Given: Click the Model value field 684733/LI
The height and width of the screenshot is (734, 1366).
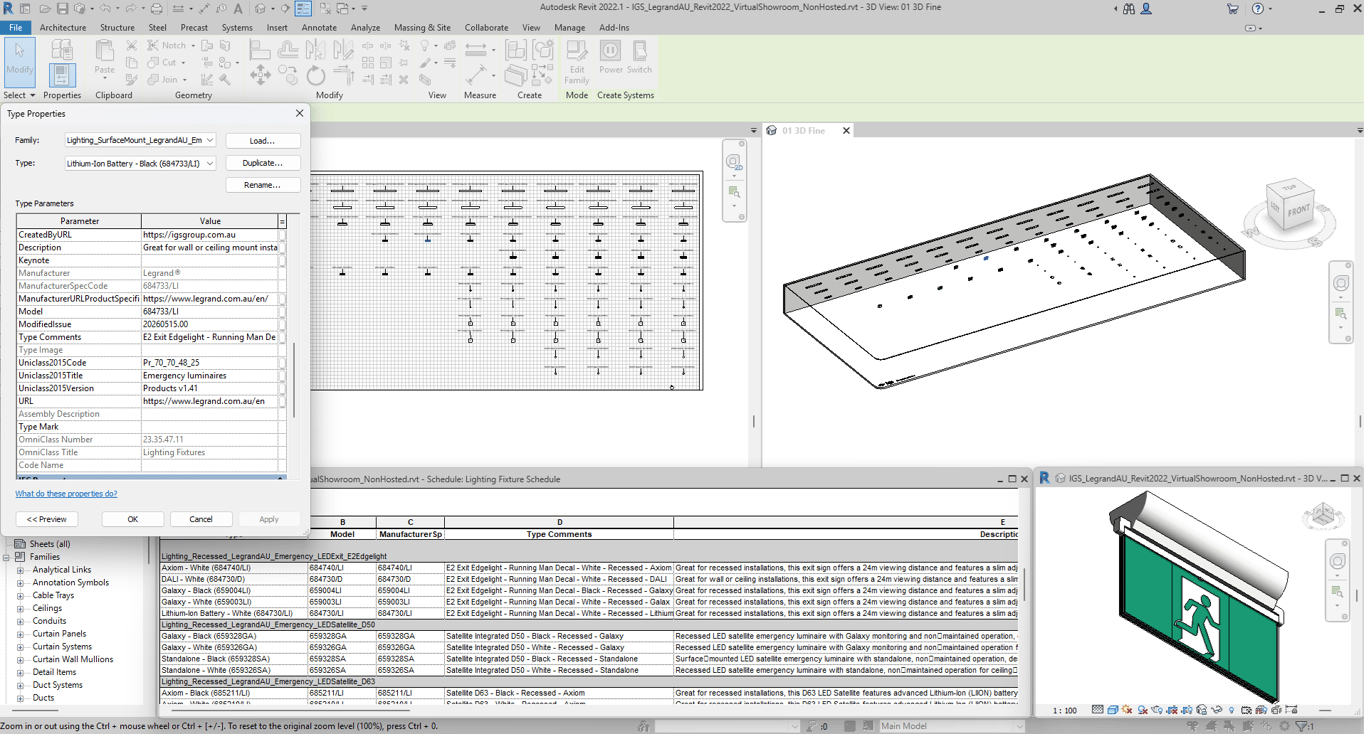Looking at the screenshot, I should [209, 312].
